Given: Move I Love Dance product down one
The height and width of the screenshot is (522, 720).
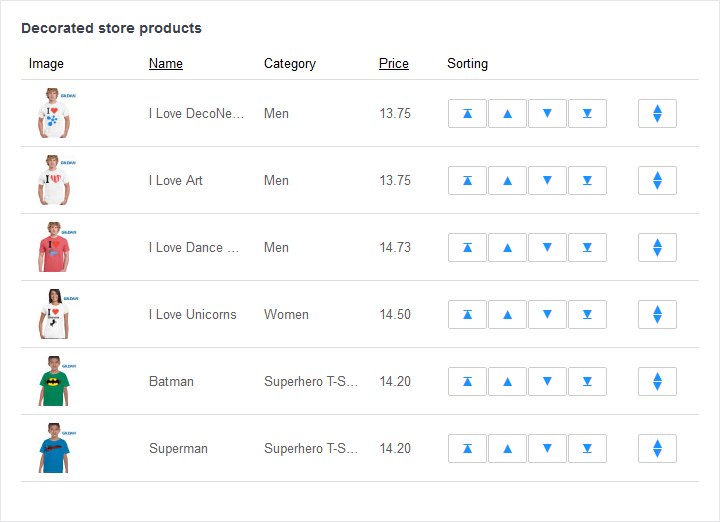Looking at the screenshot, I should 547,248.
